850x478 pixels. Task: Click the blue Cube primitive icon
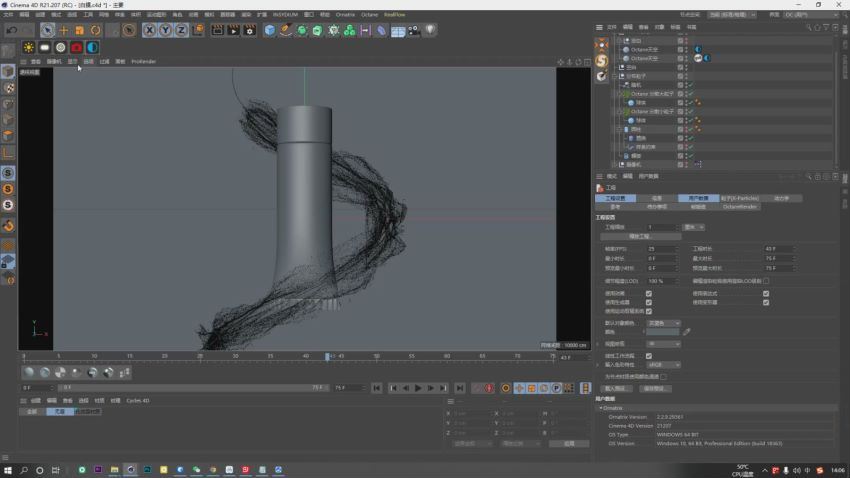[269, 30]
